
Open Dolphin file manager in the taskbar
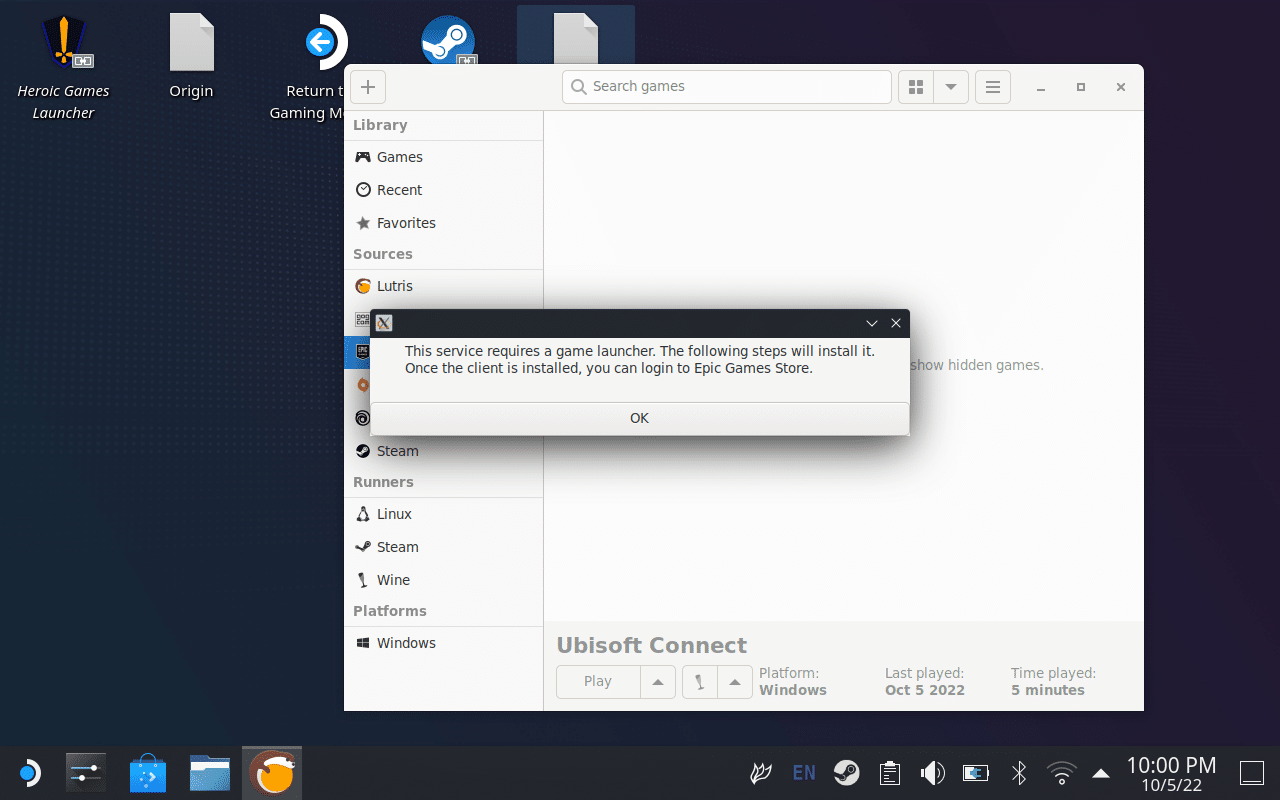point(210,773)
